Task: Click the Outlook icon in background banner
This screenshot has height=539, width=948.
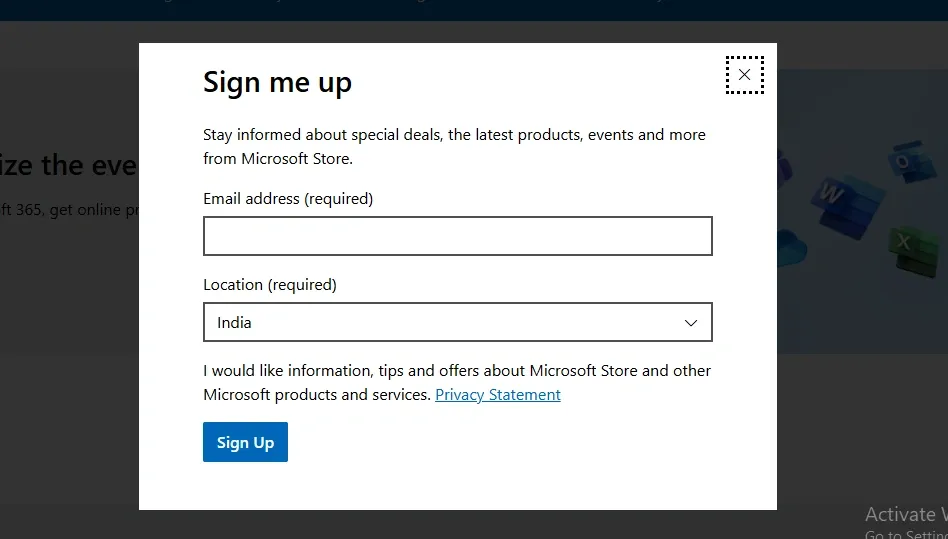Action: [x=905, y=161]
